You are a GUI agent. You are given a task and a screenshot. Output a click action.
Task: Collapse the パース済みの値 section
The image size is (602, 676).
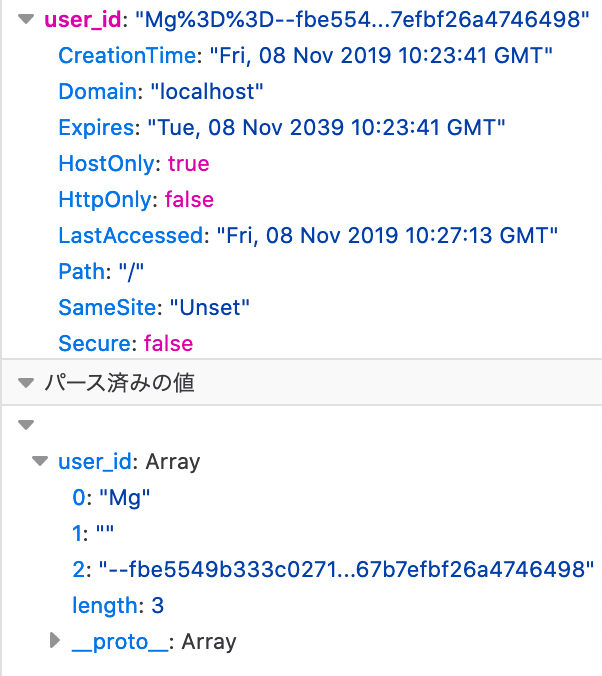click(26, 383)
